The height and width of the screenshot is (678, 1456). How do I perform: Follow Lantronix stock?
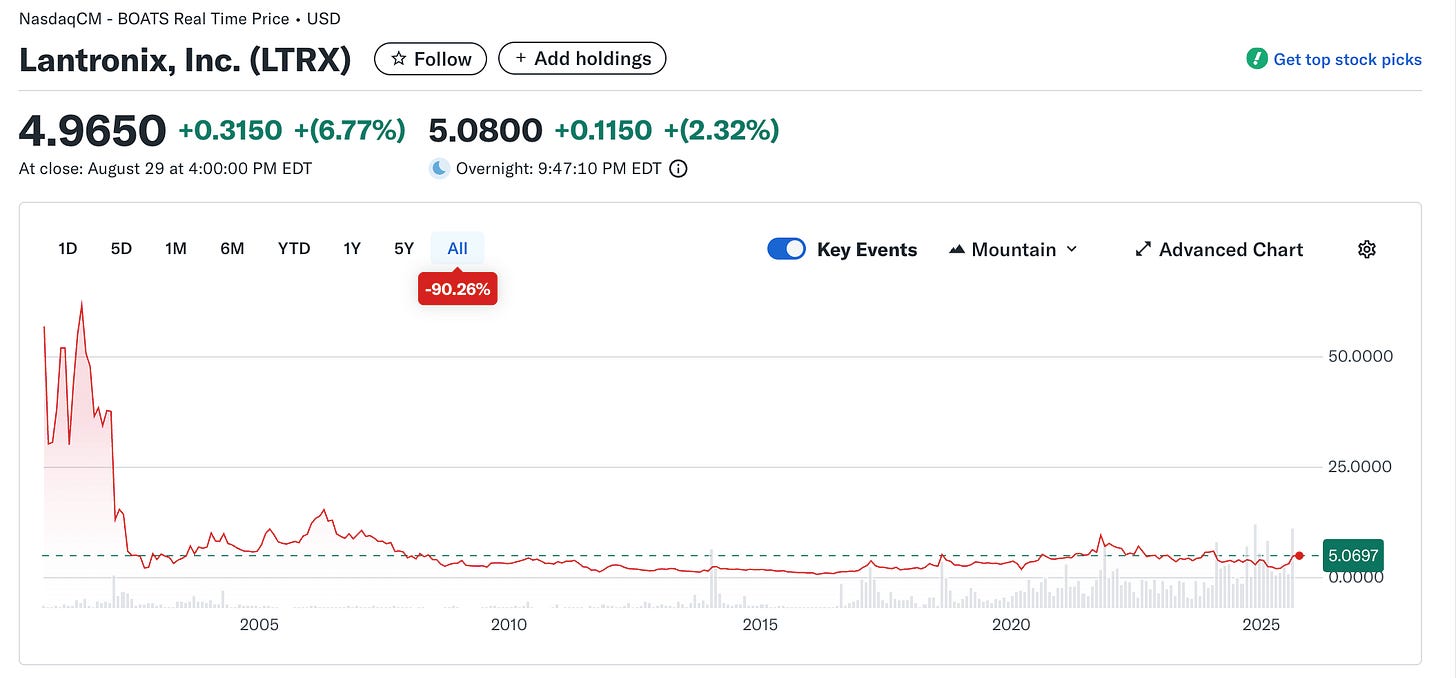[x=430, y=59]
